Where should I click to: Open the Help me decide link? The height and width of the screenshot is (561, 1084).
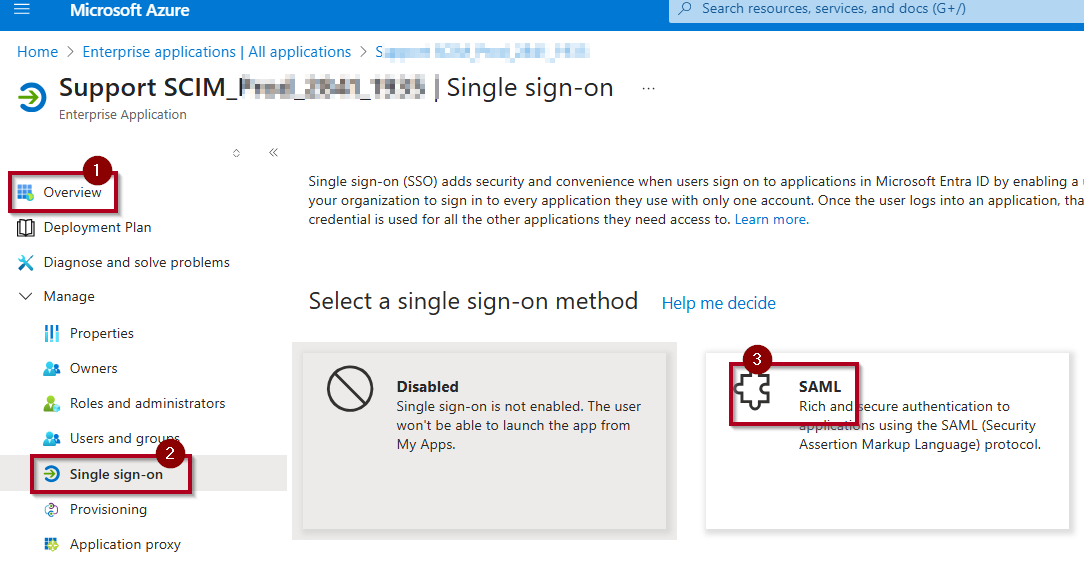tap(718, 303)
